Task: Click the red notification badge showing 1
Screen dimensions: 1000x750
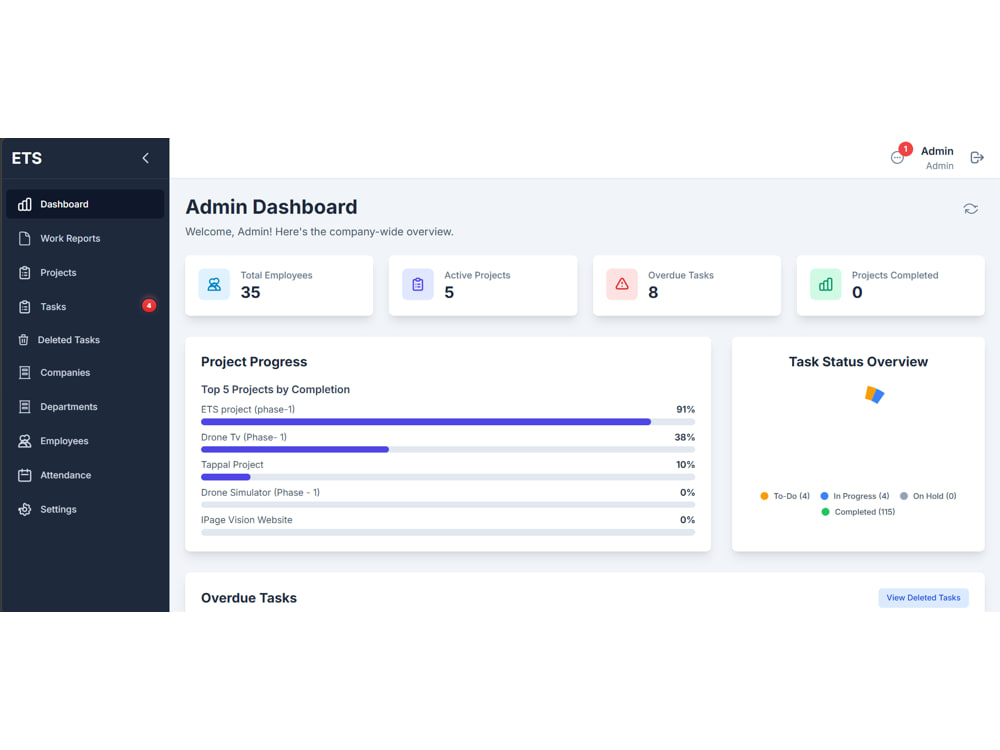Action: point(905,149)
